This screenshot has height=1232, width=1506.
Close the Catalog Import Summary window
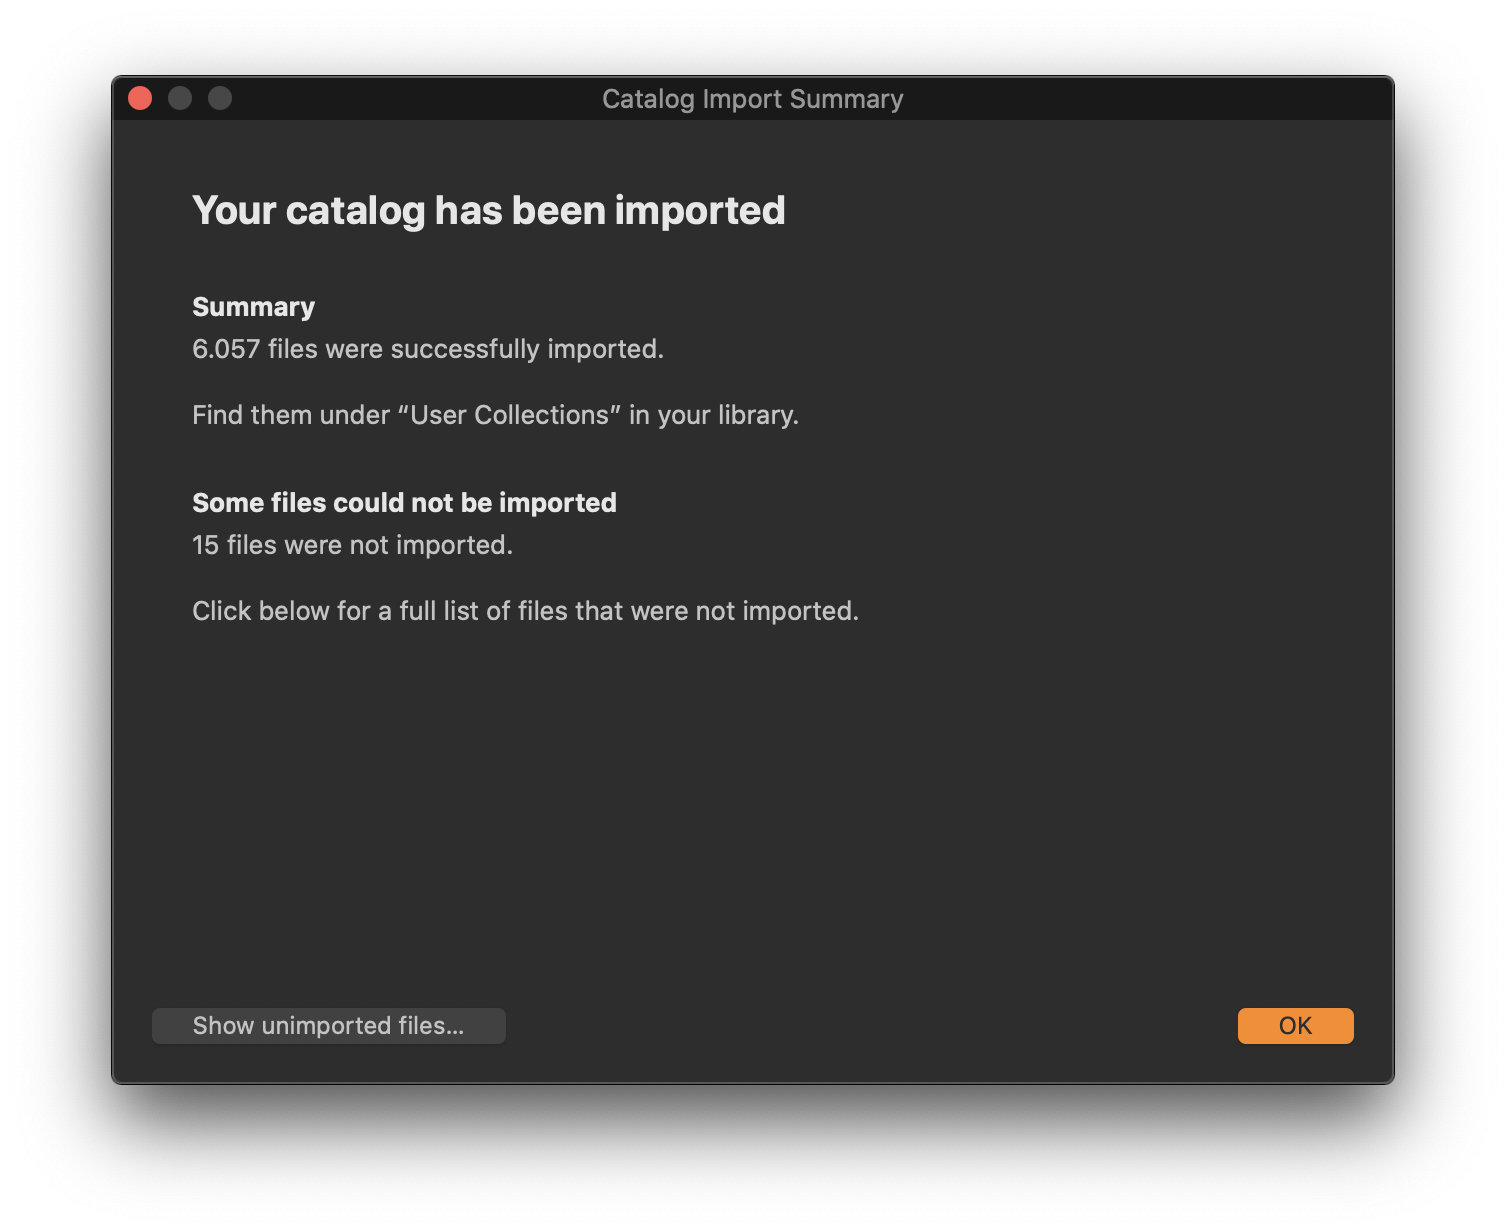[x=140, y=98]
